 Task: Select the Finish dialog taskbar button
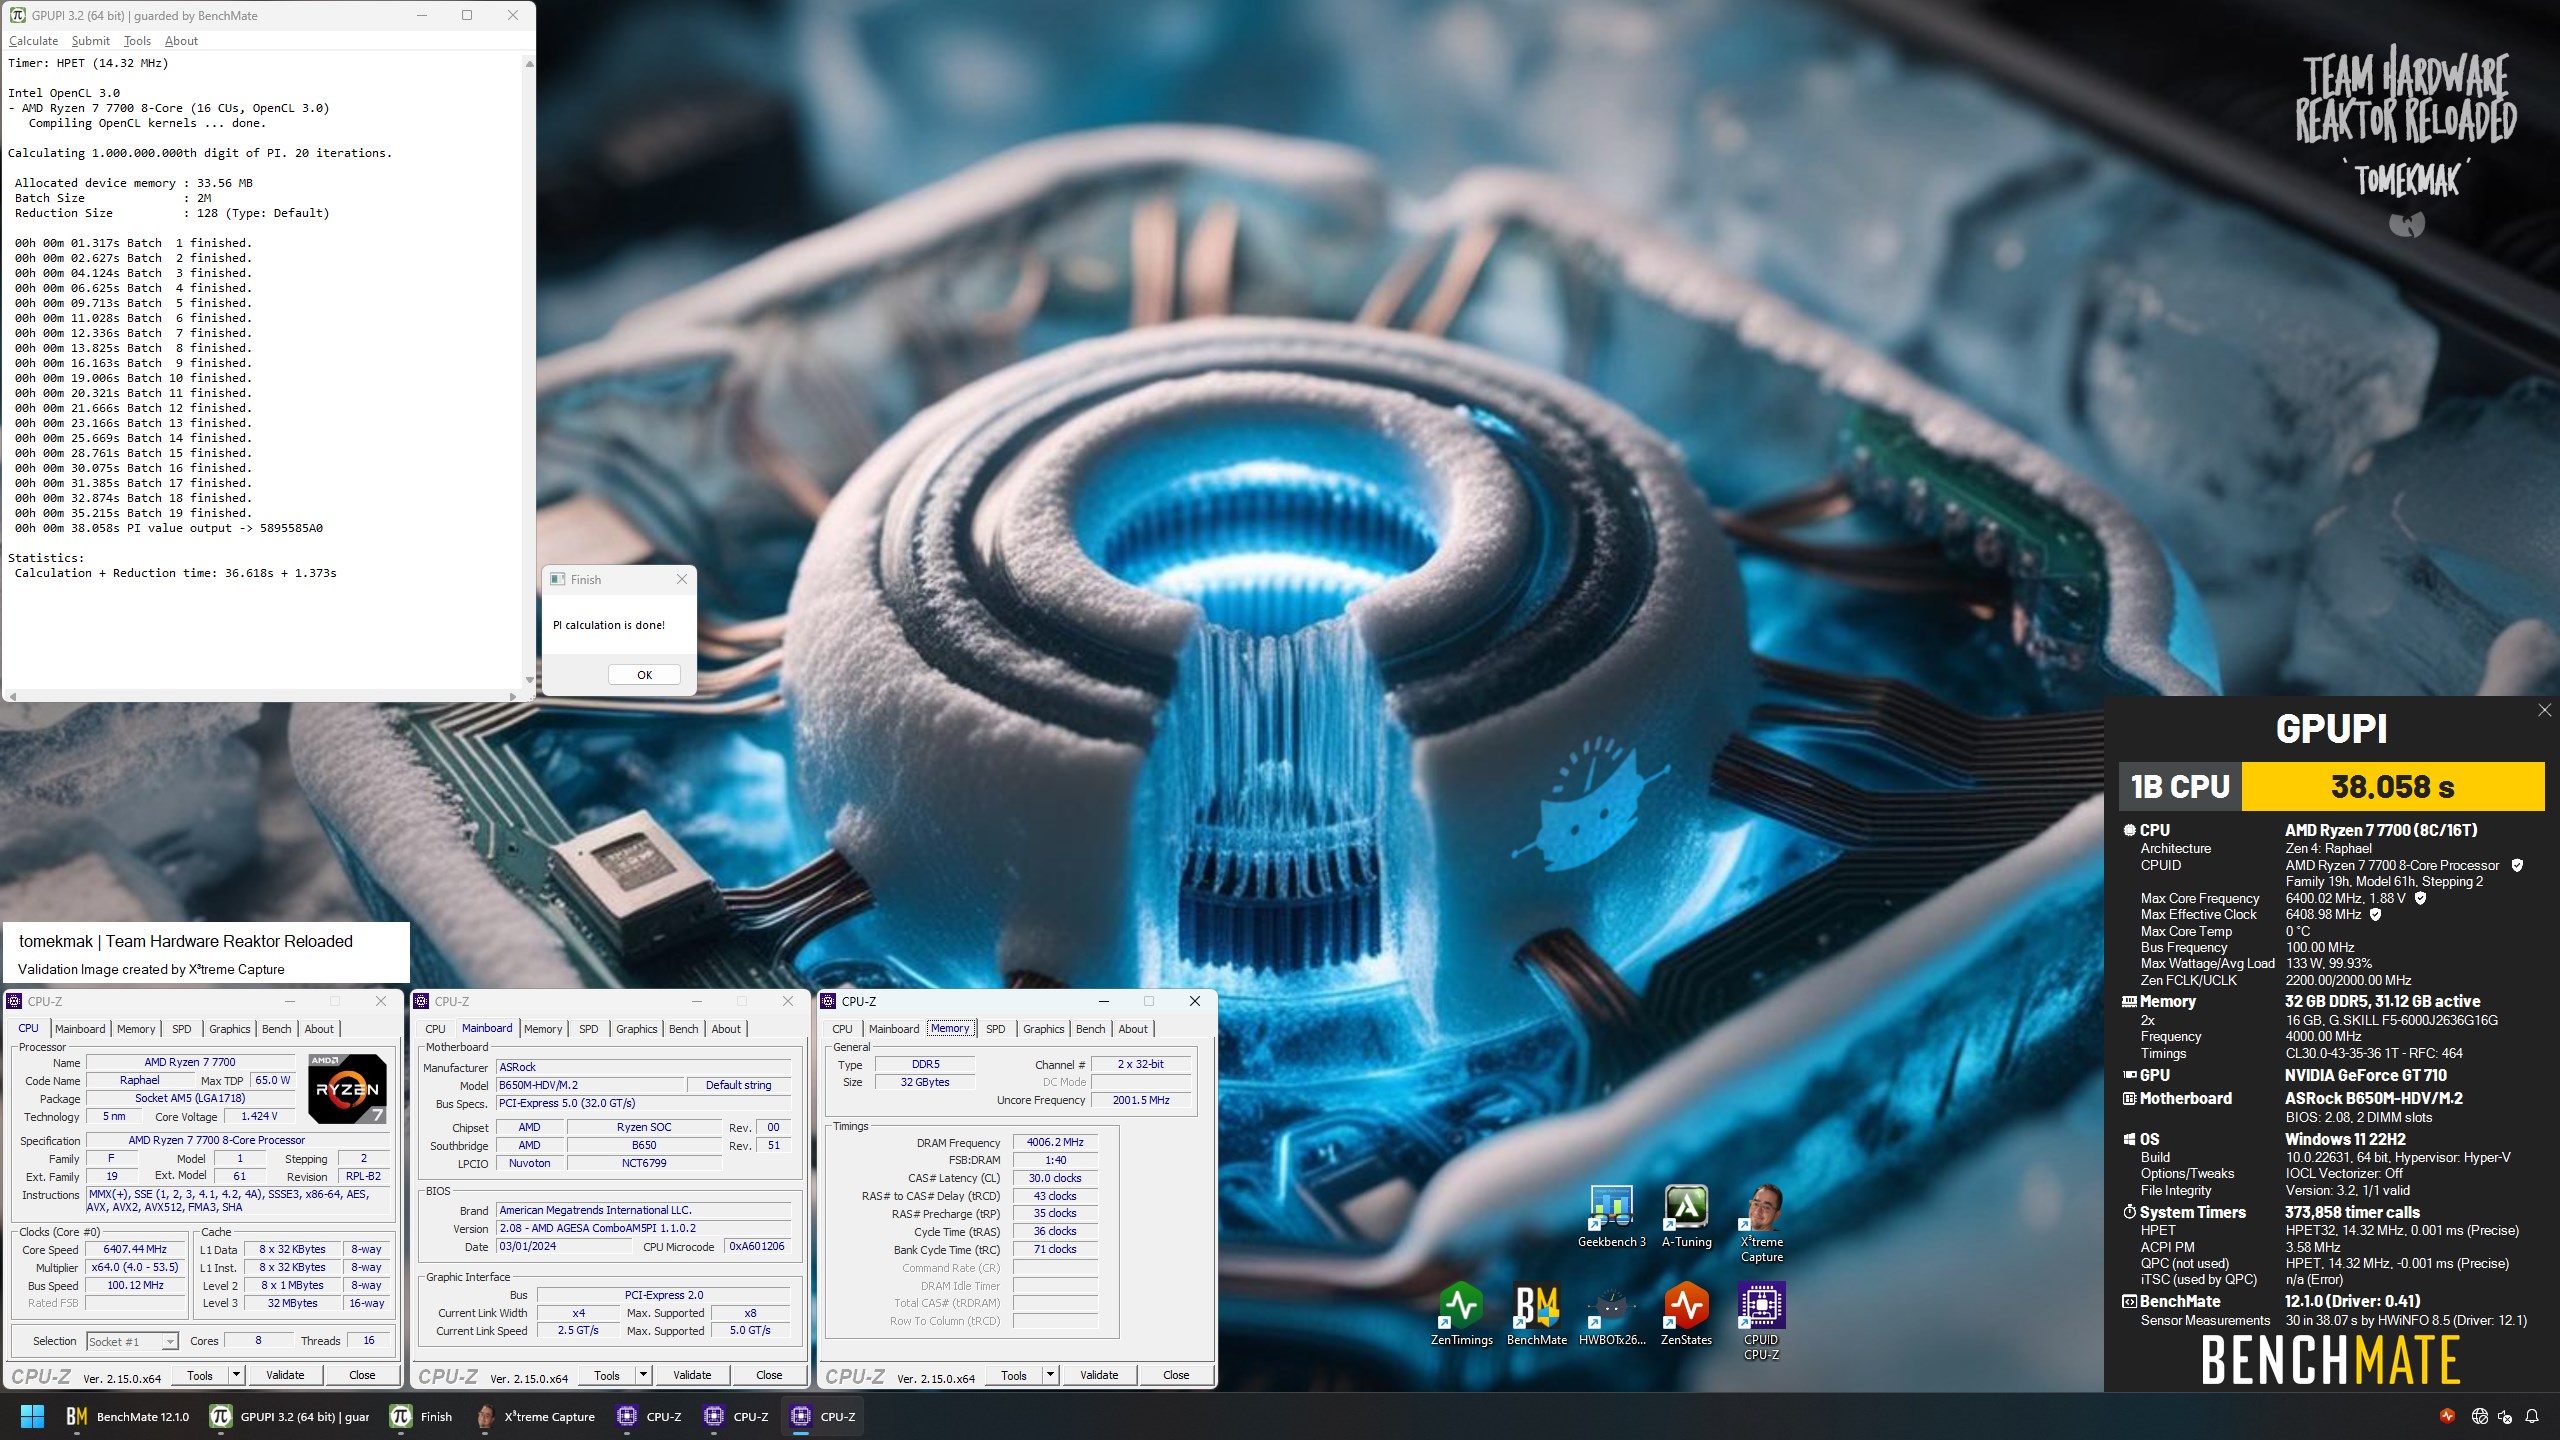coord(421,1416)
